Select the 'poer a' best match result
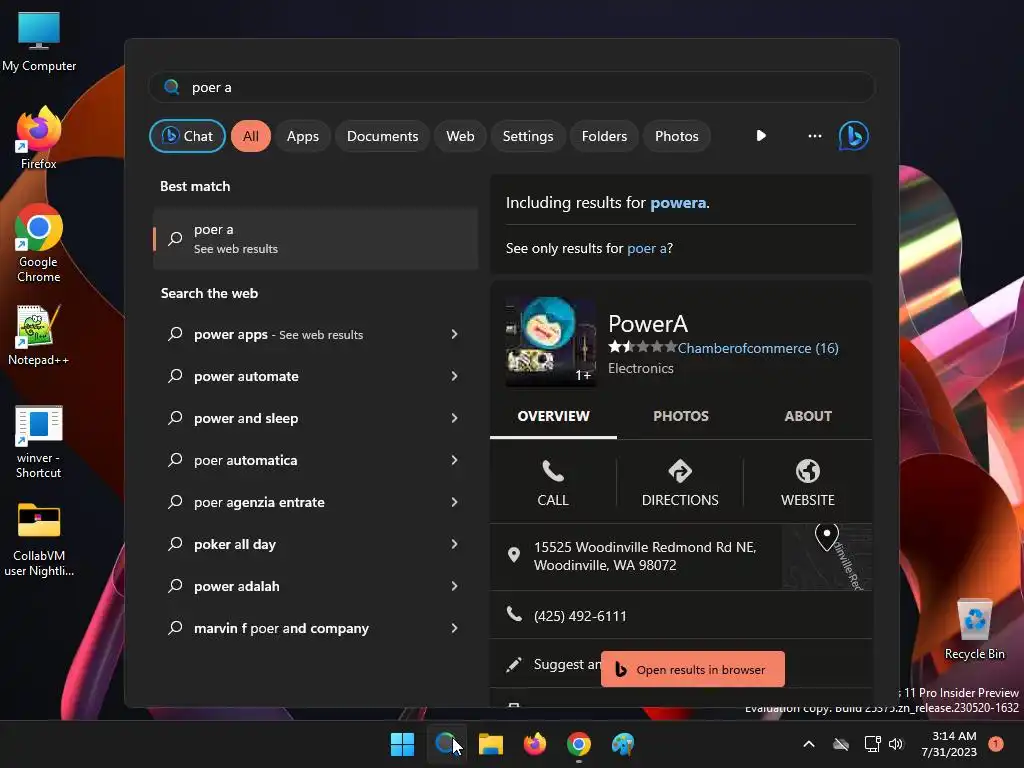The width and height of the screenshot is (1024, 768). (x=315, y=239)
